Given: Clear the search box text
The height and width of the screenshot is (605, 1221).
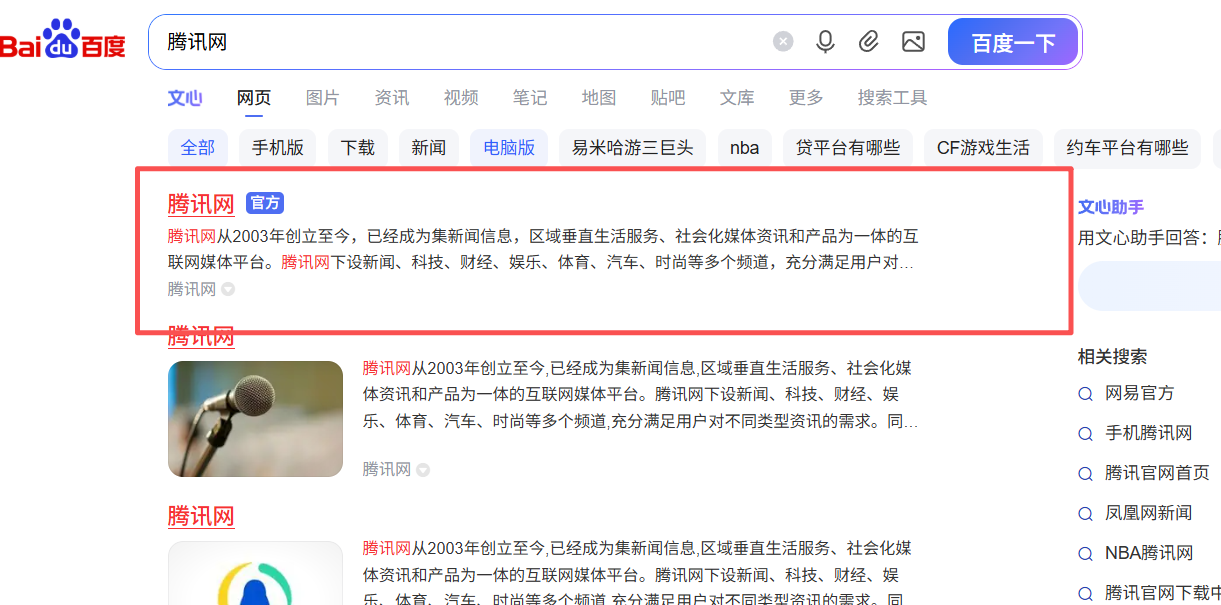Looking at the screenshot, I should click(783, 42).
